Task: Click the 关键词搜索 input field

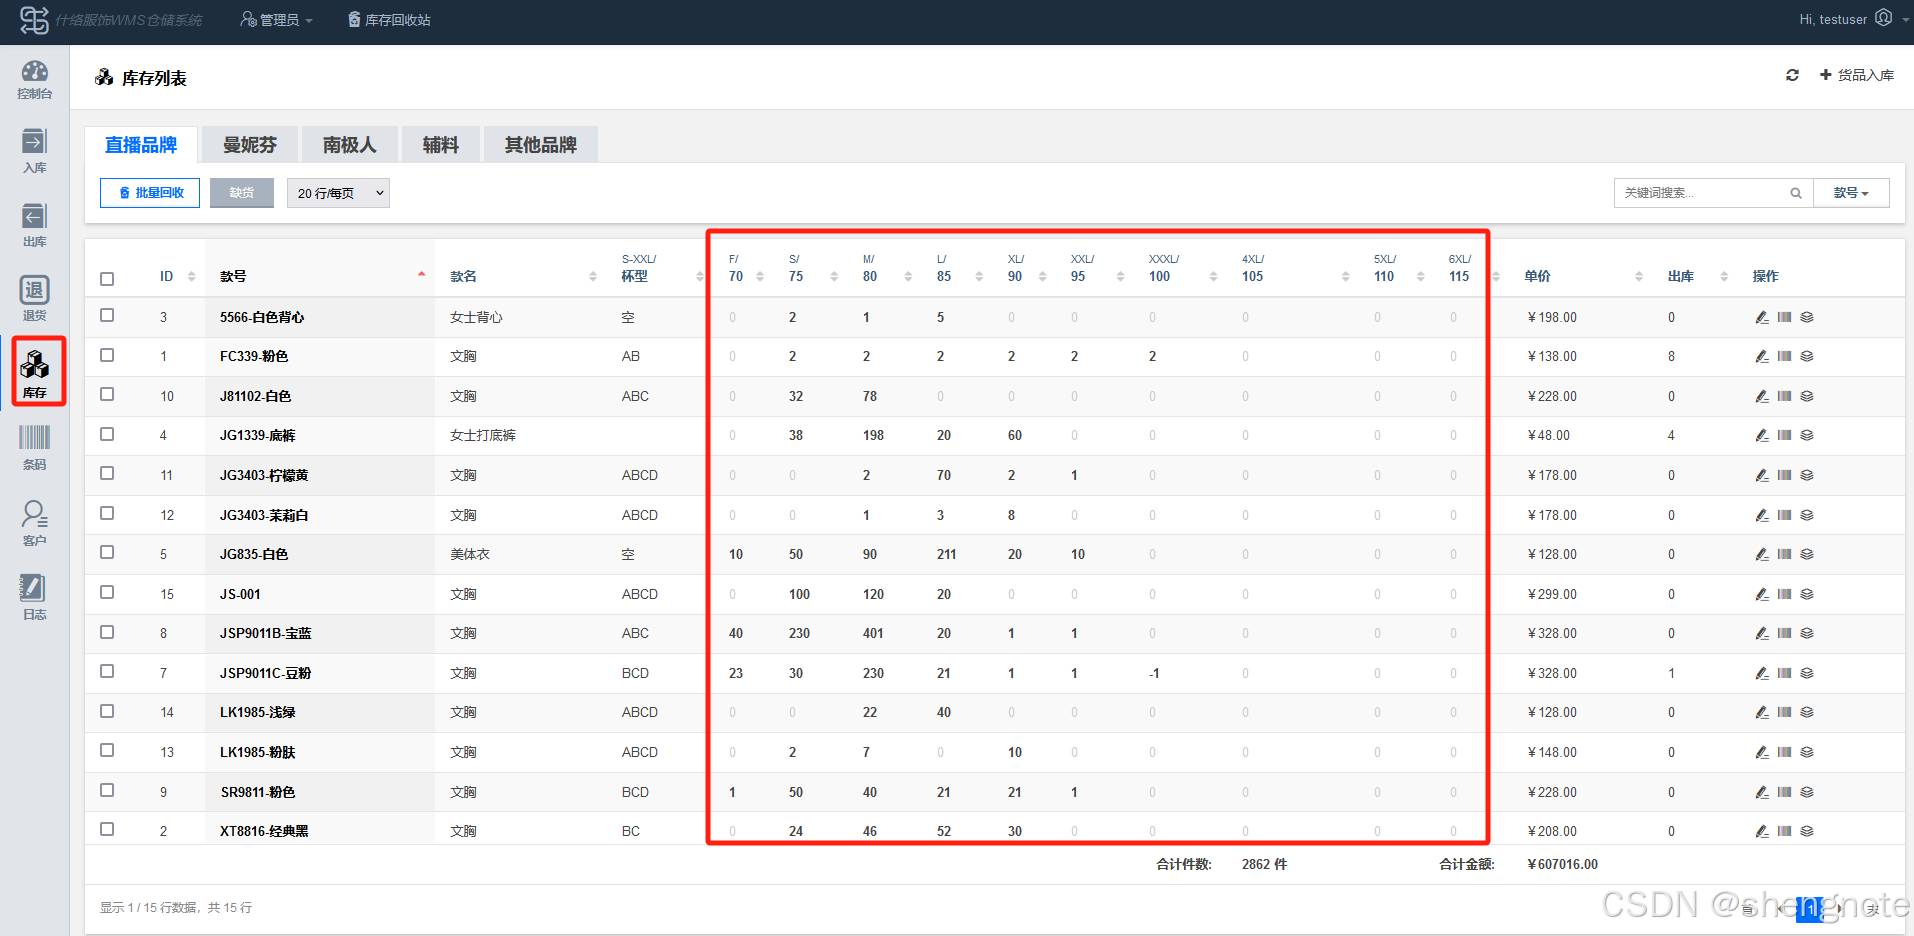Action: pyautogui.click(x=1700, y=193)
